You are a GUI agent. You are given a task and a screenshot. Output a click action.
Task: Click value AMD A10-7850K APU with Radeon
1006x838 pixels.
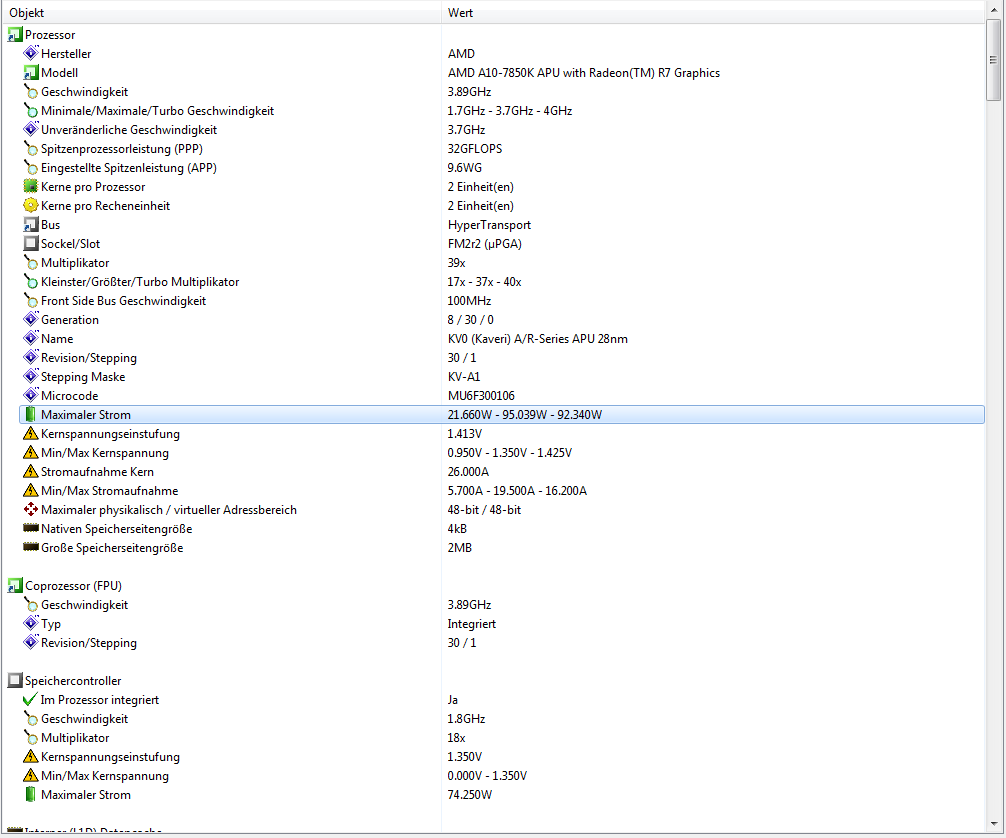[584, 73]
